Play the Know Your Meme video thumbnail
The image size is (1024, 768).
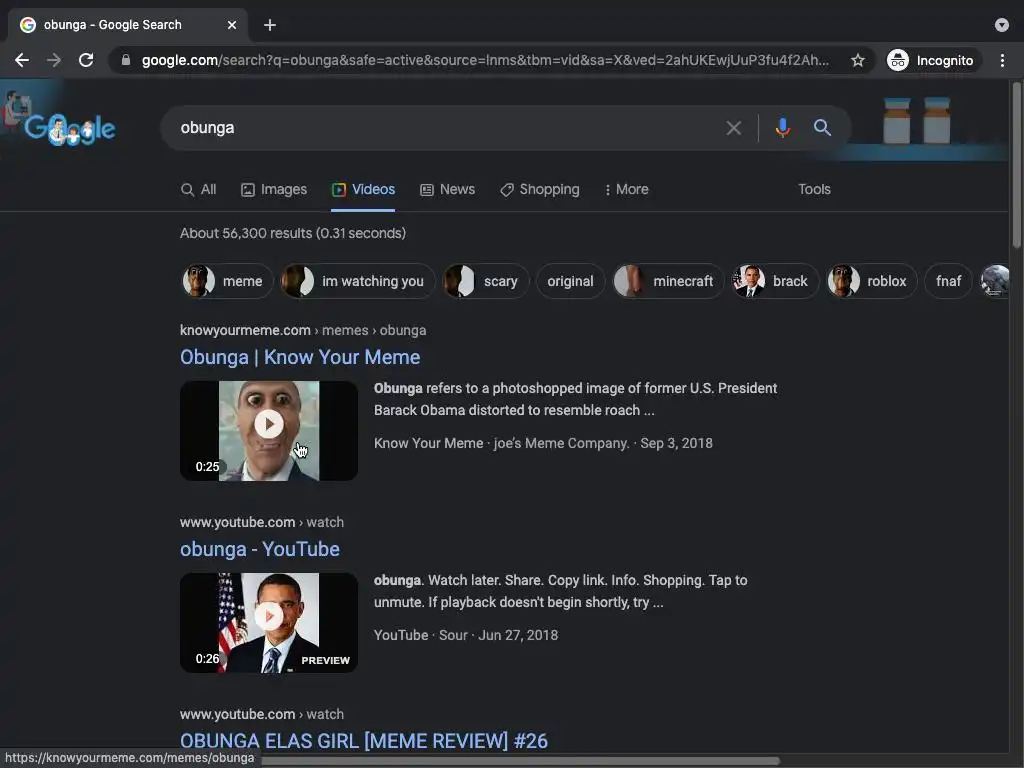(x=269, y=431)
